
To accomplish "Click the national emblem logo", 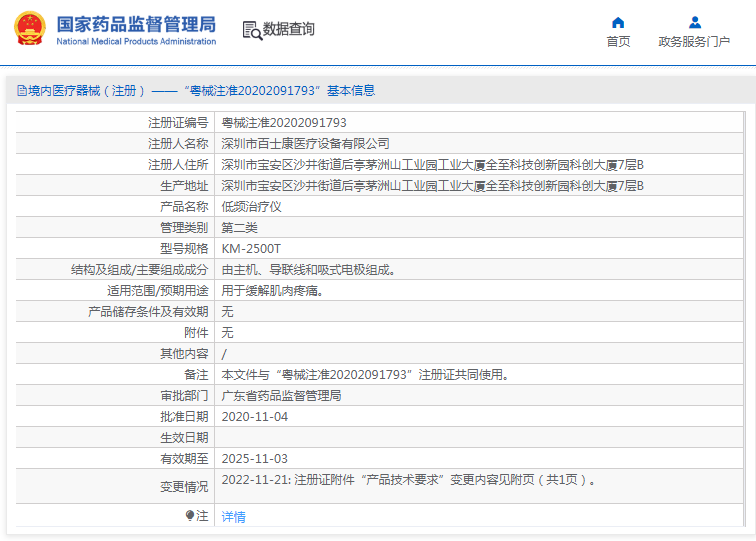I will pyautogui.click(x=28, y=29).
